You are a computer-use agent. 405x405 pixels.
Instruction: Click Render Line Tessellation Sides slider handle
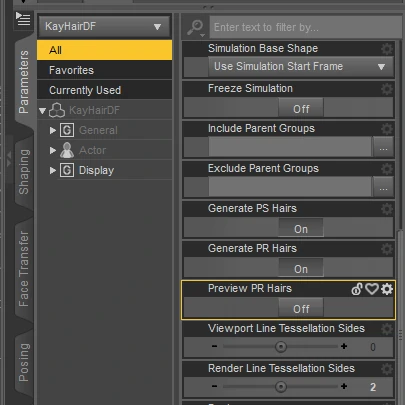pos(281,387)
